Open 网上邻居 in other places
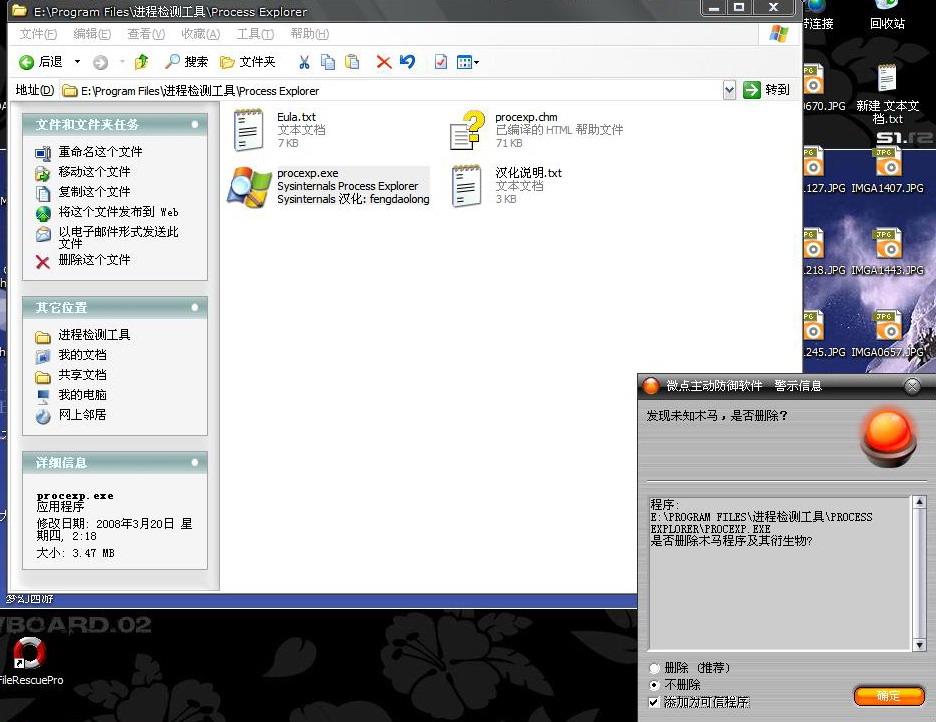This screenshot has height=722, width=936. point(82,414)
